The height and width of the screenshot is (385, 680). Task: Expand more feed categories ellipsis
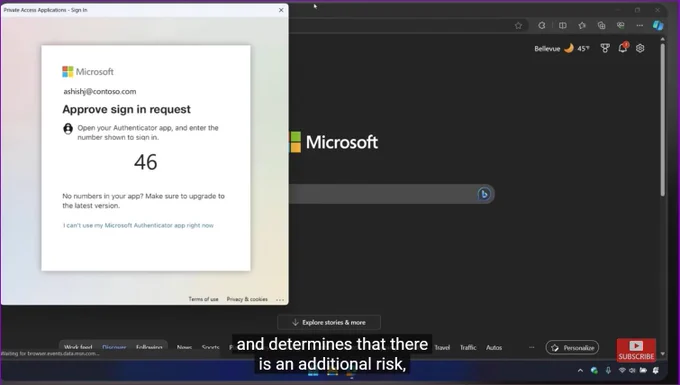(532, 347)
